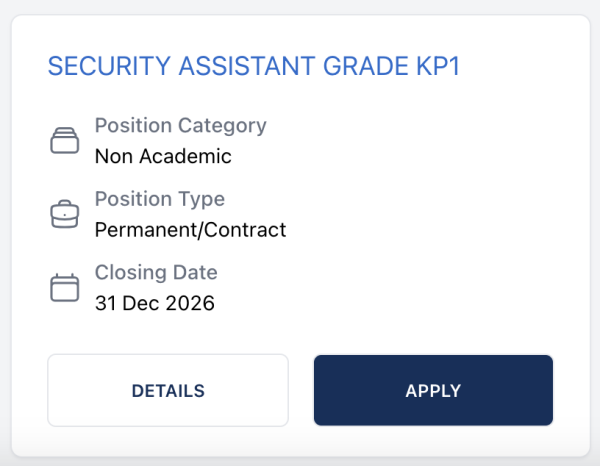
Task: Click the Non Academic value text
Action: click(x=162, y=156)
